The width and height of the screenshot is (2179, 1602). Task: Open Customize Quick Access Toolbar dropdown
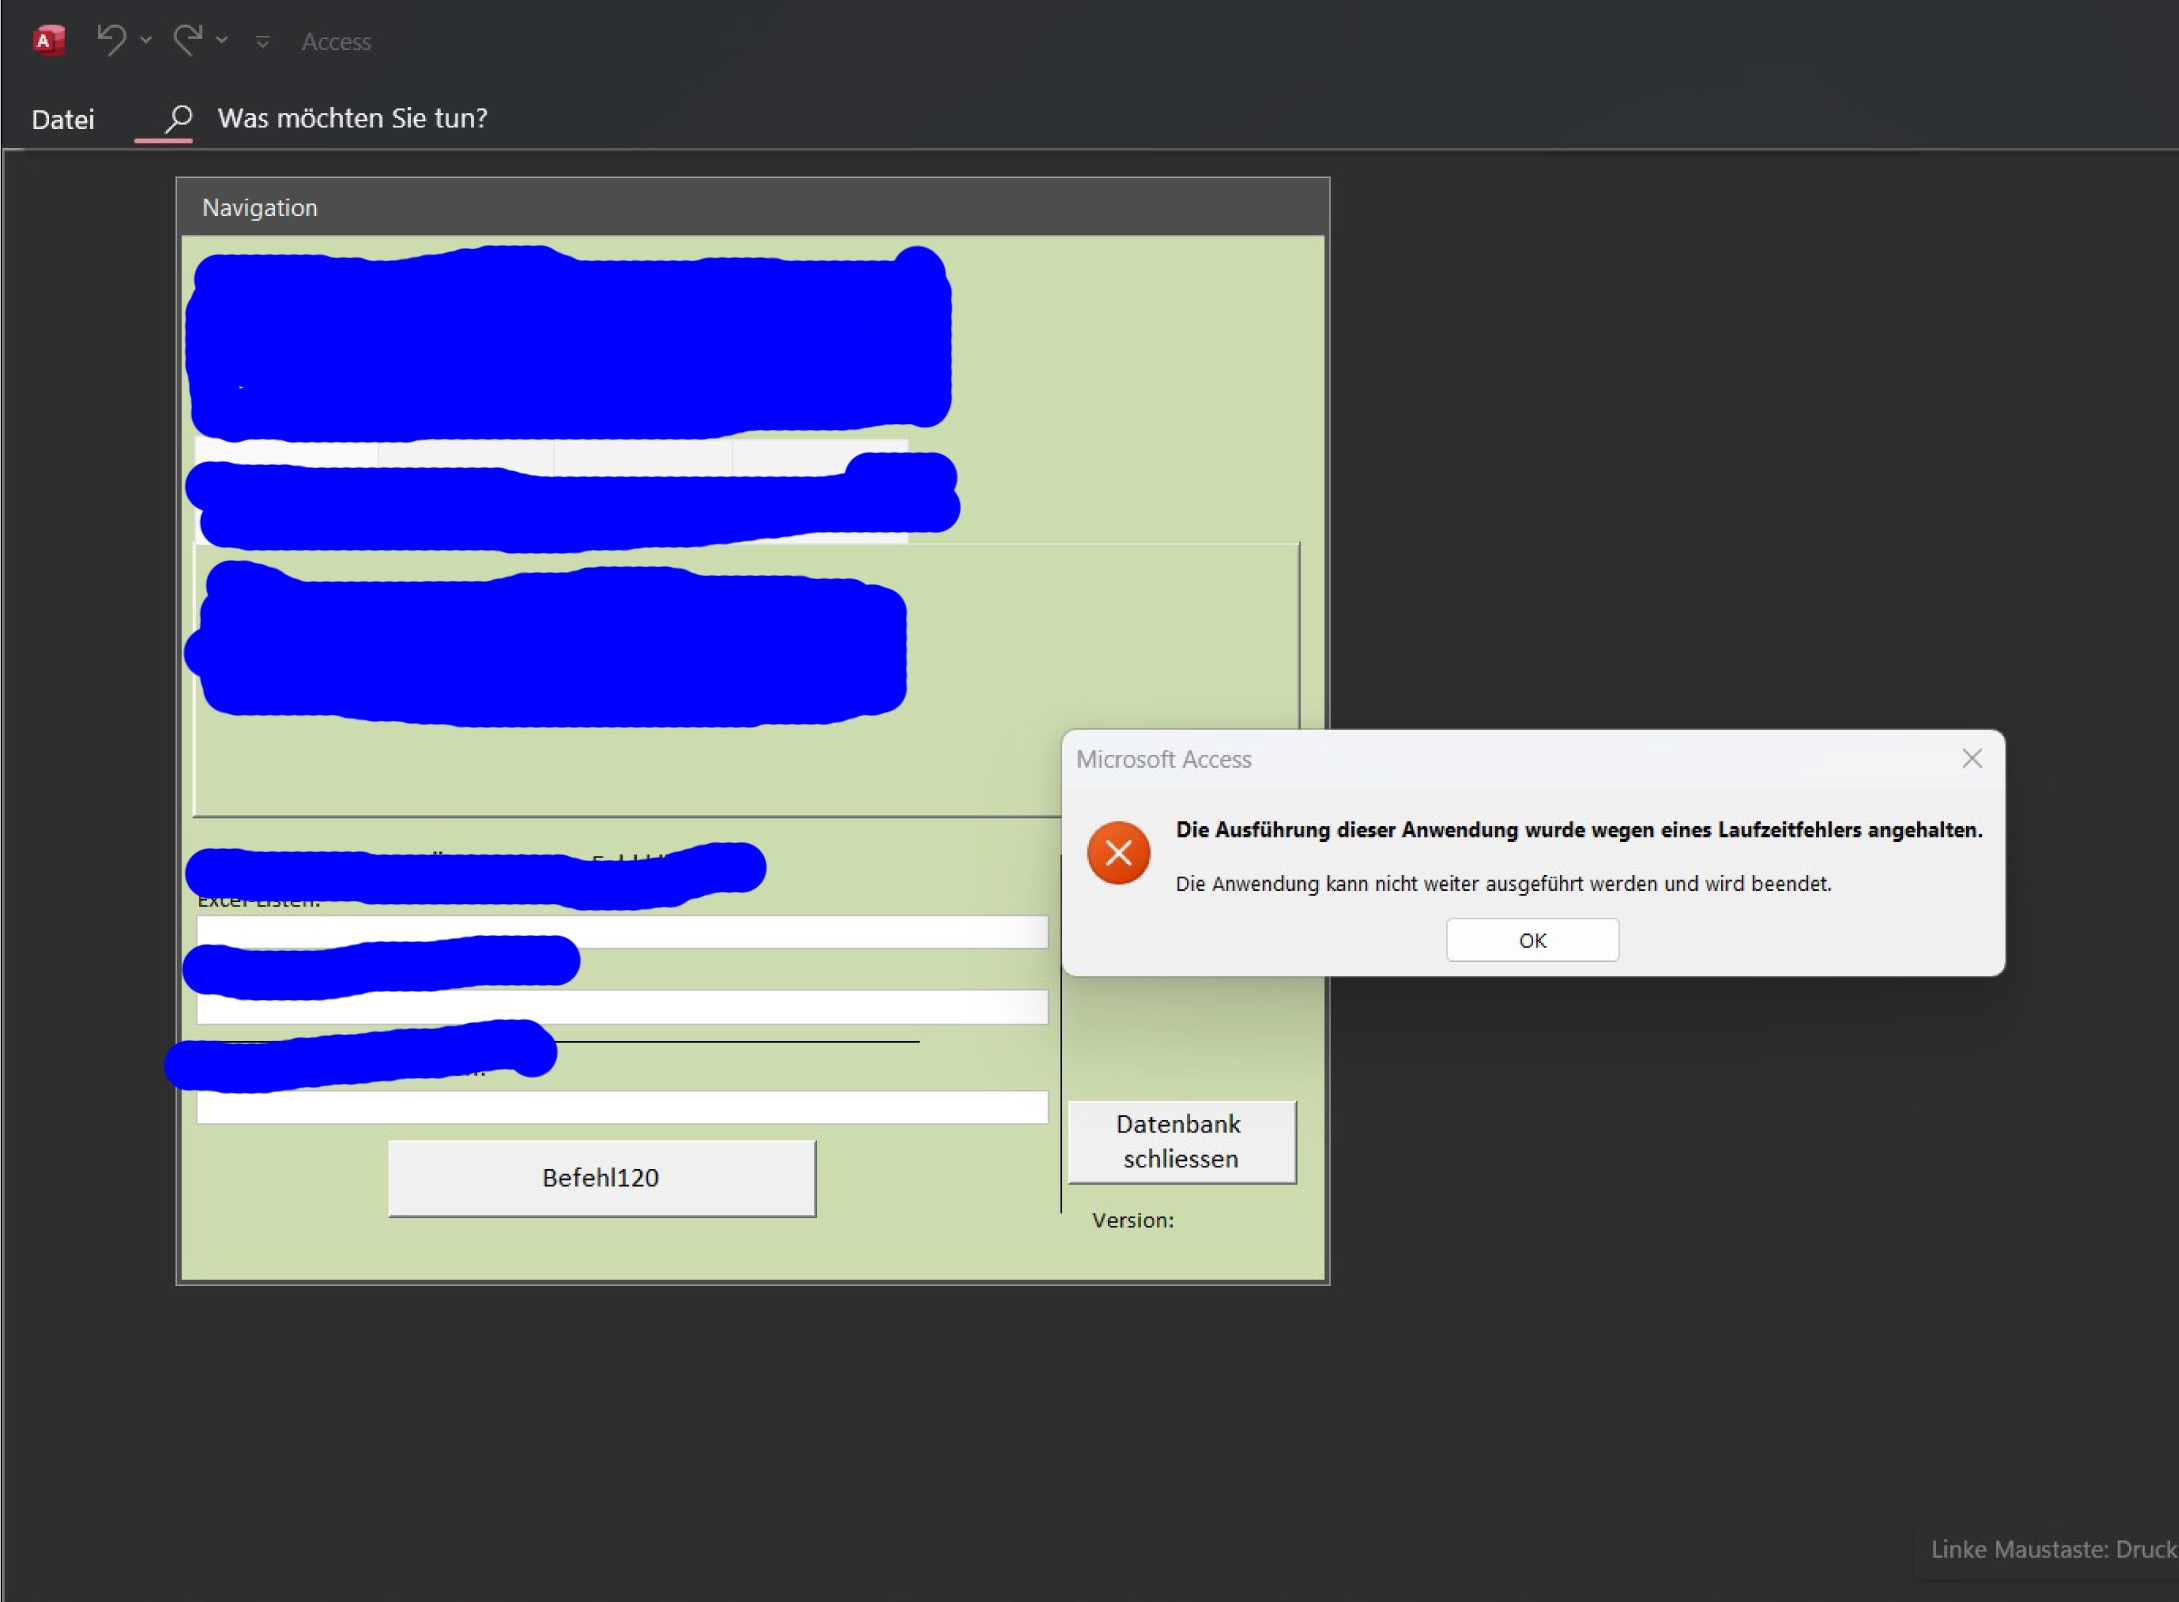[263, 42]
